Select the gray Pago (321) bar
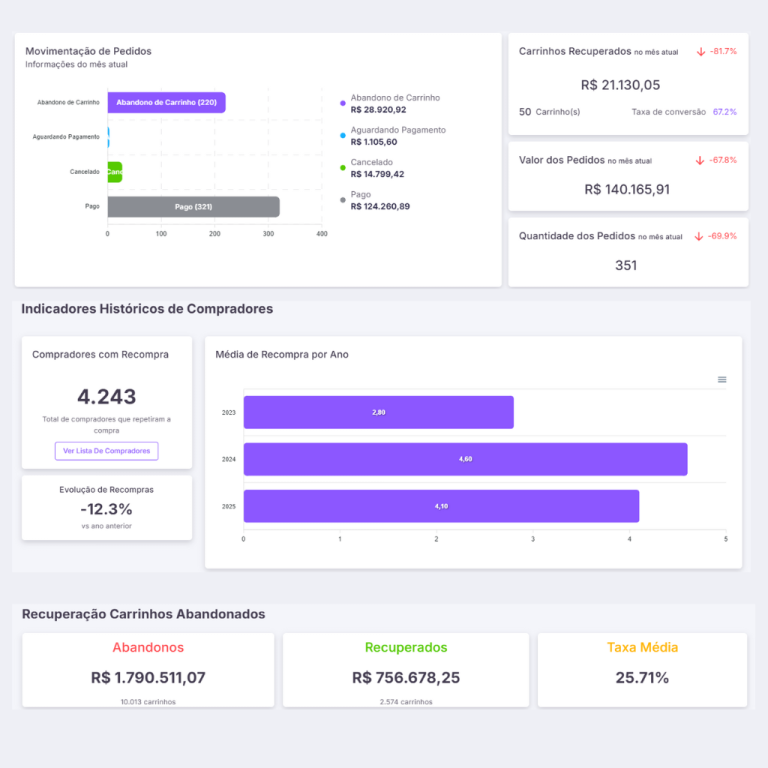 [193, 207]
